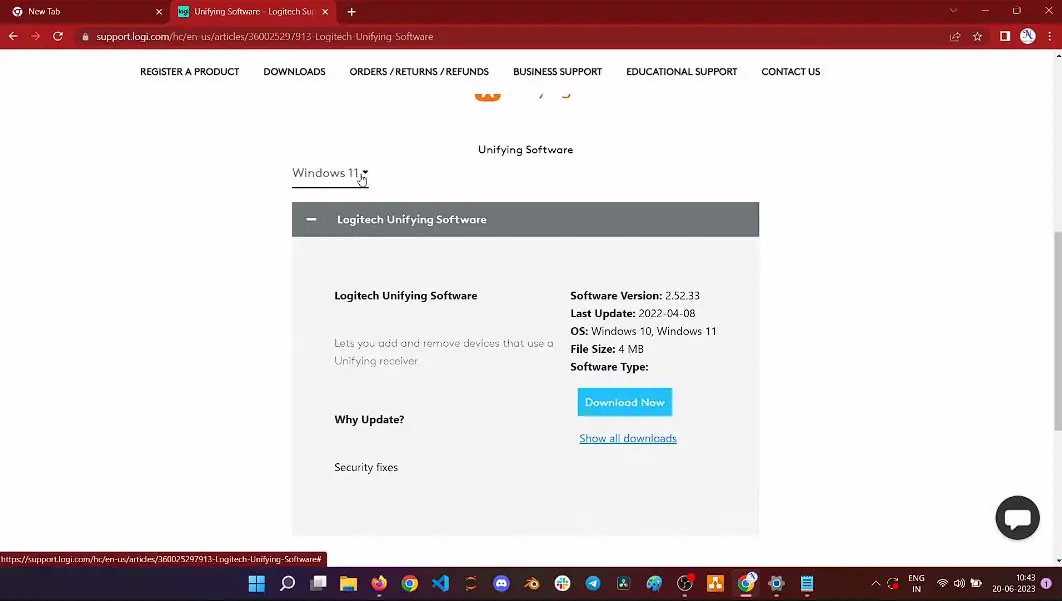Screen dimensions: 1062x601
Task: Open Telegram from the taskbar
Action: pos(592,583)
